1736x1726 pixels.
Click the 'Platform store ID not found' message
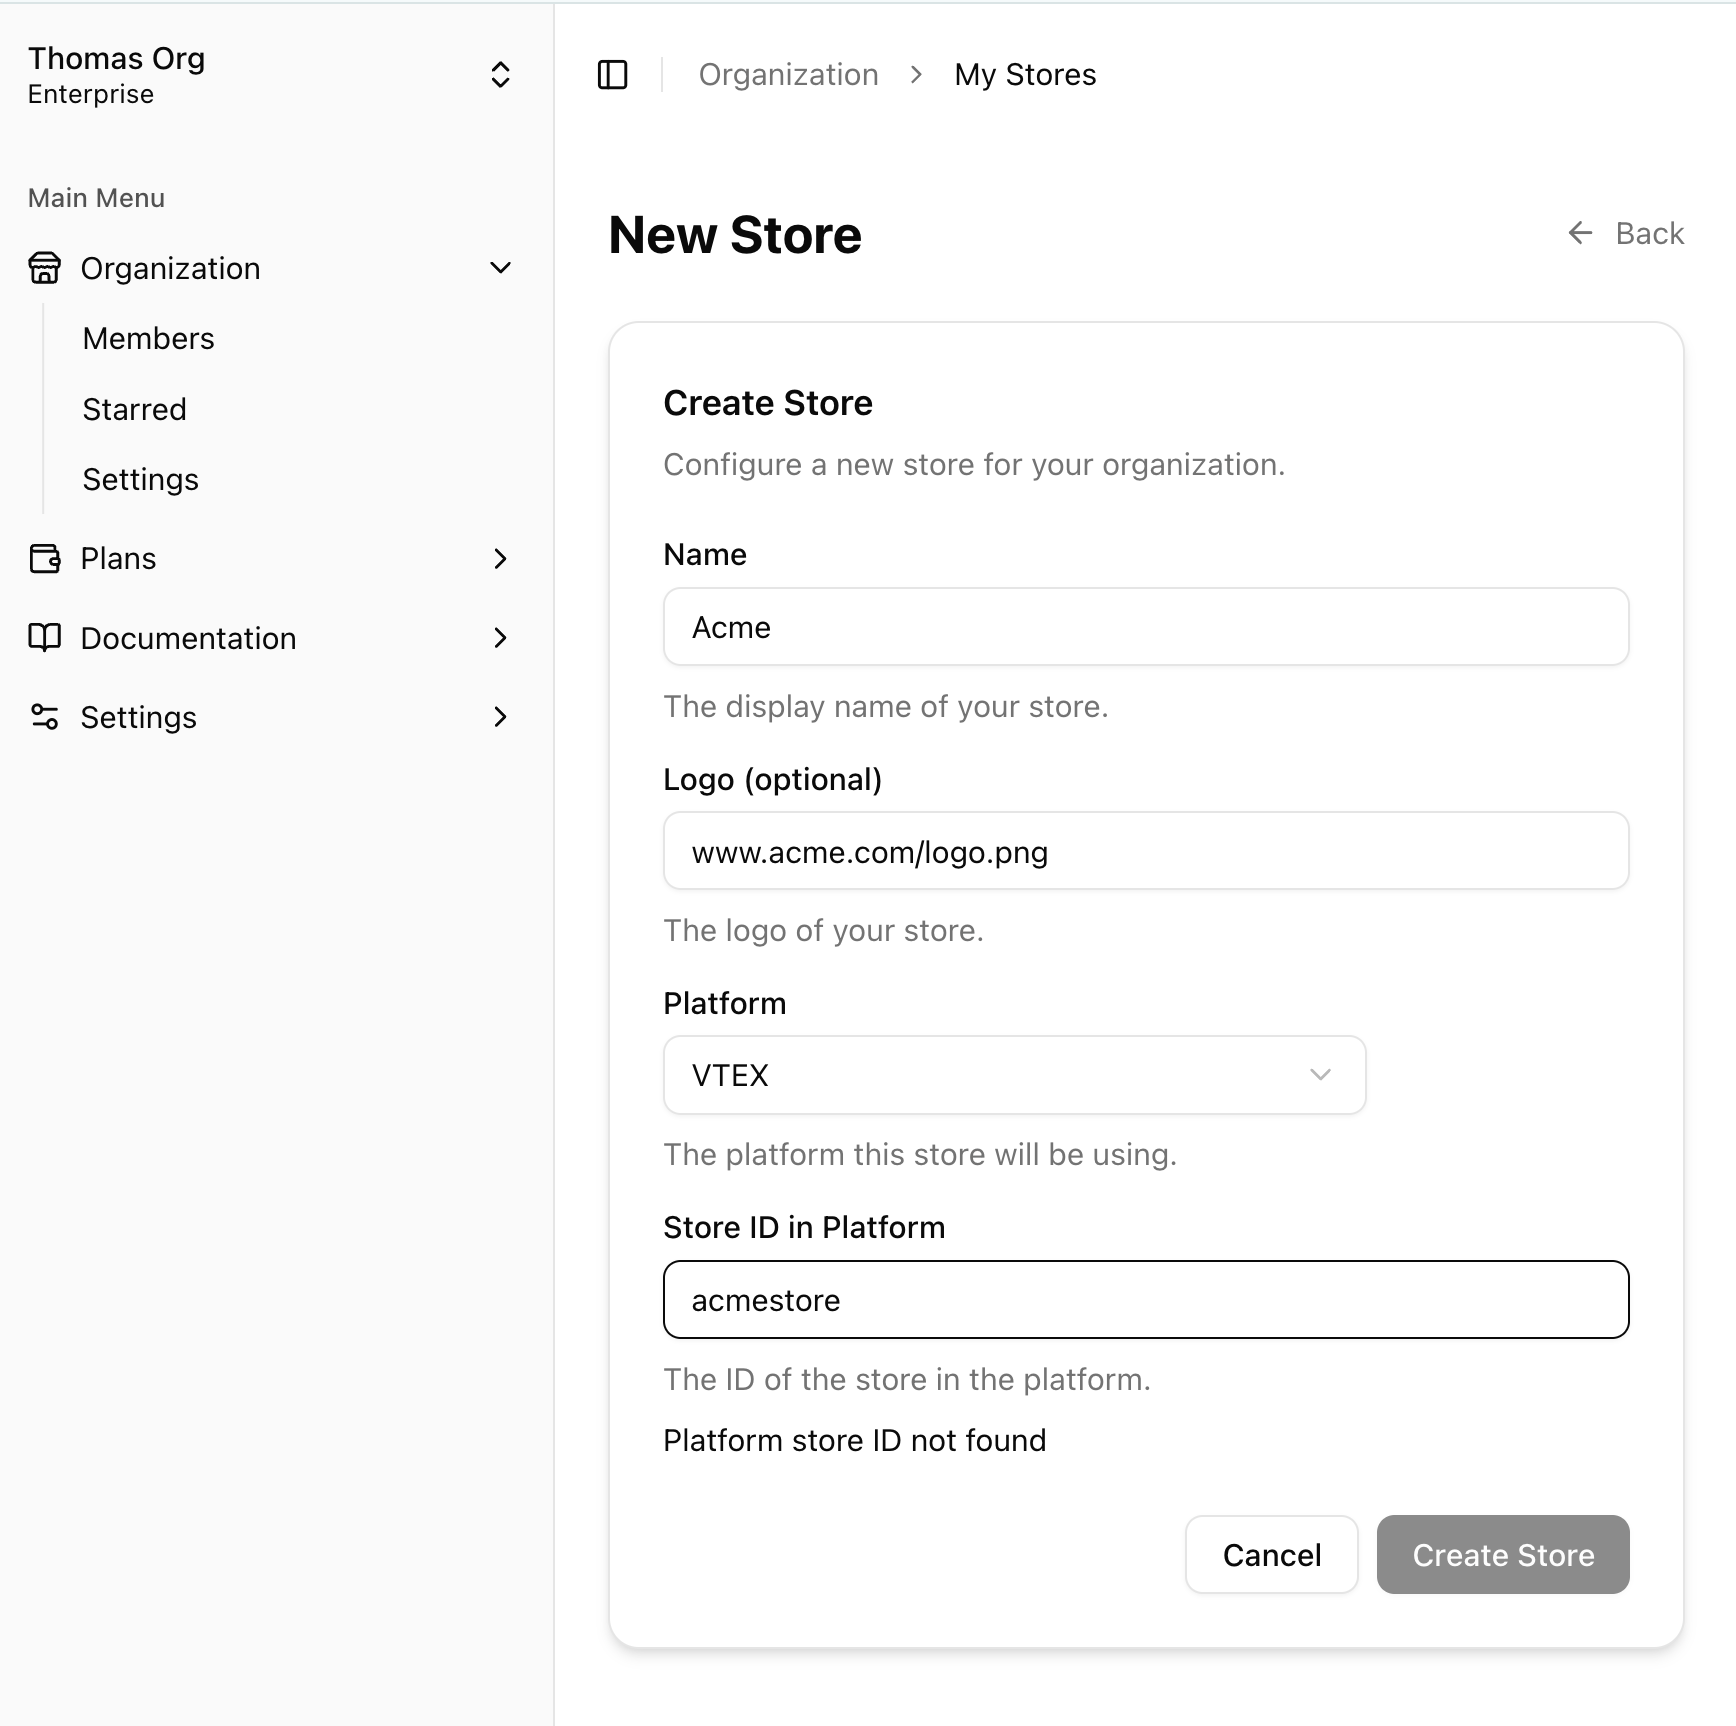[x=854, y=1441]
